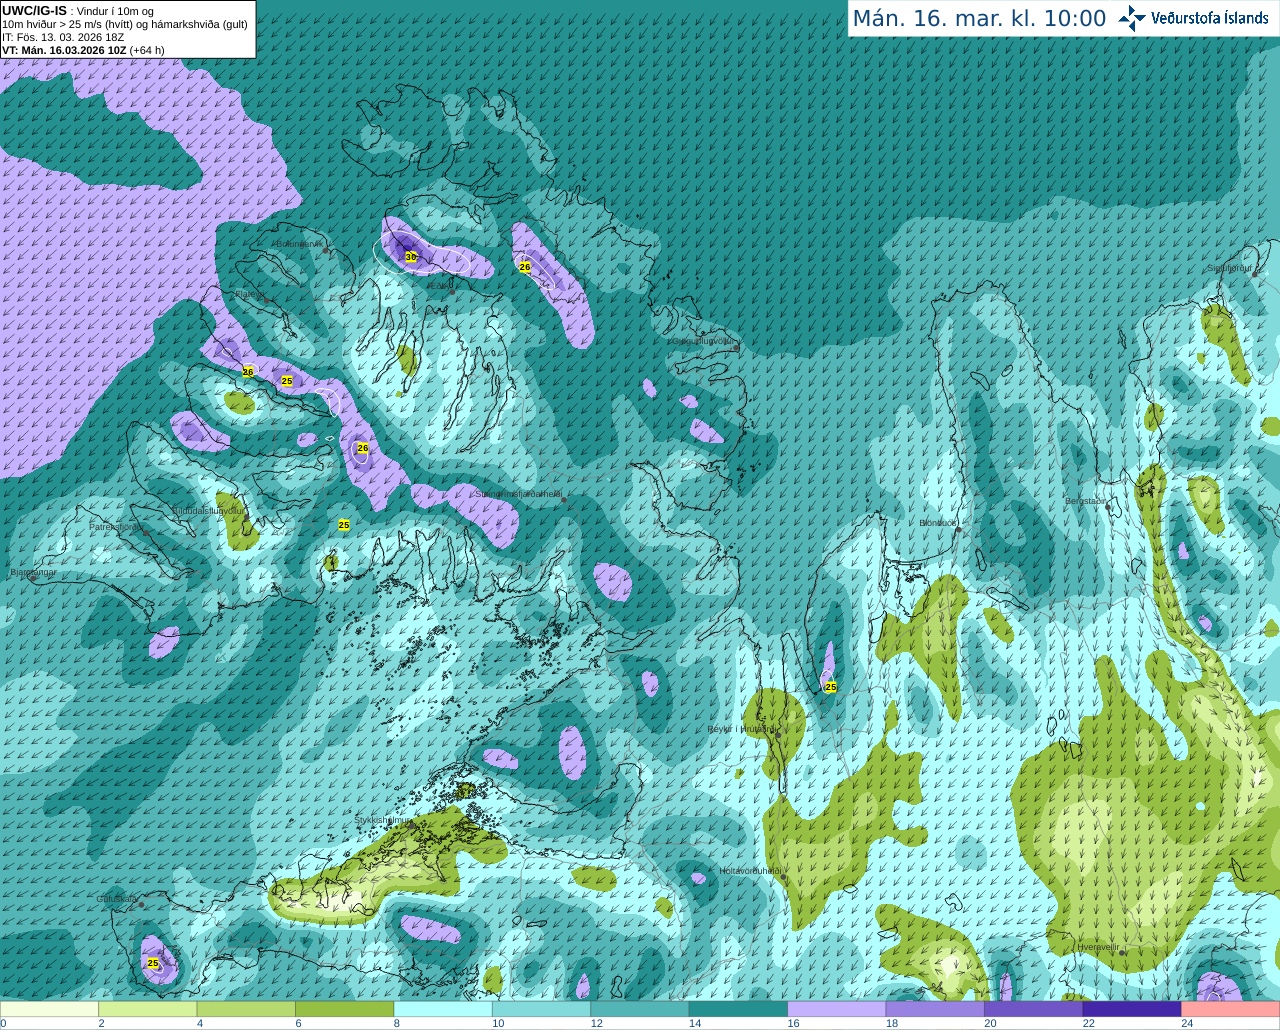
Task: Click the Reykir í Hrútafirði station label
Action: (740, 730)
